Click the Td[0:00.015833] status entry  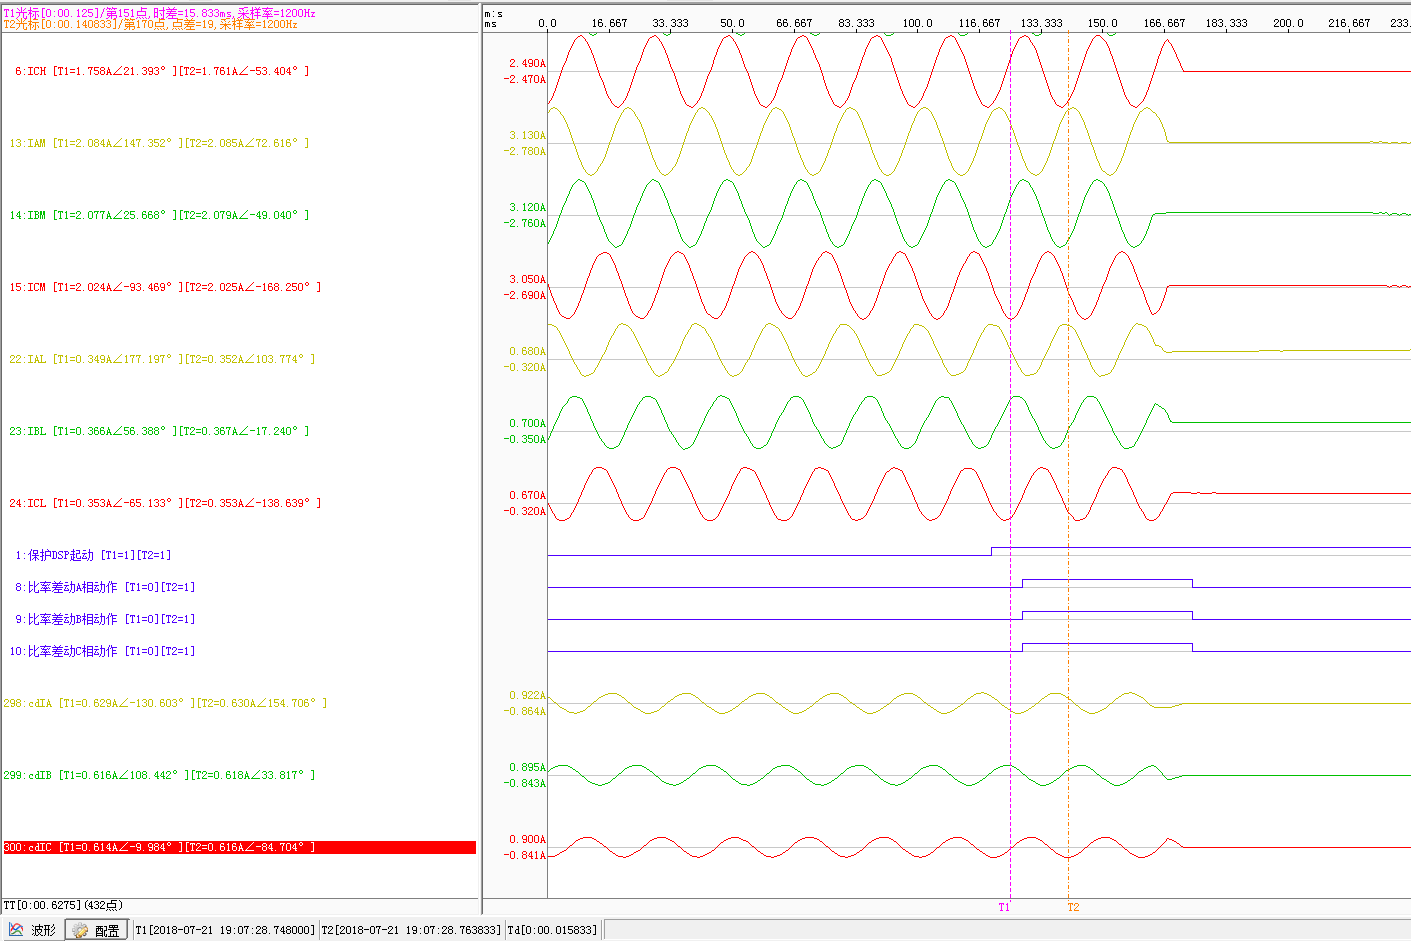coord(552,930)
